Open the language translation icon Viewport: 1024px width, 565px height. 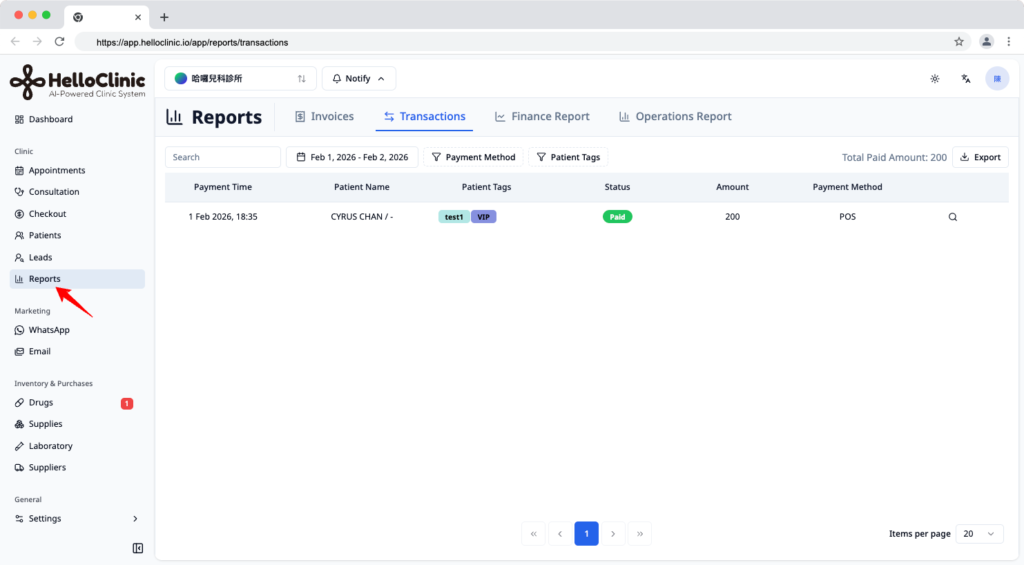tap(966, 78)
